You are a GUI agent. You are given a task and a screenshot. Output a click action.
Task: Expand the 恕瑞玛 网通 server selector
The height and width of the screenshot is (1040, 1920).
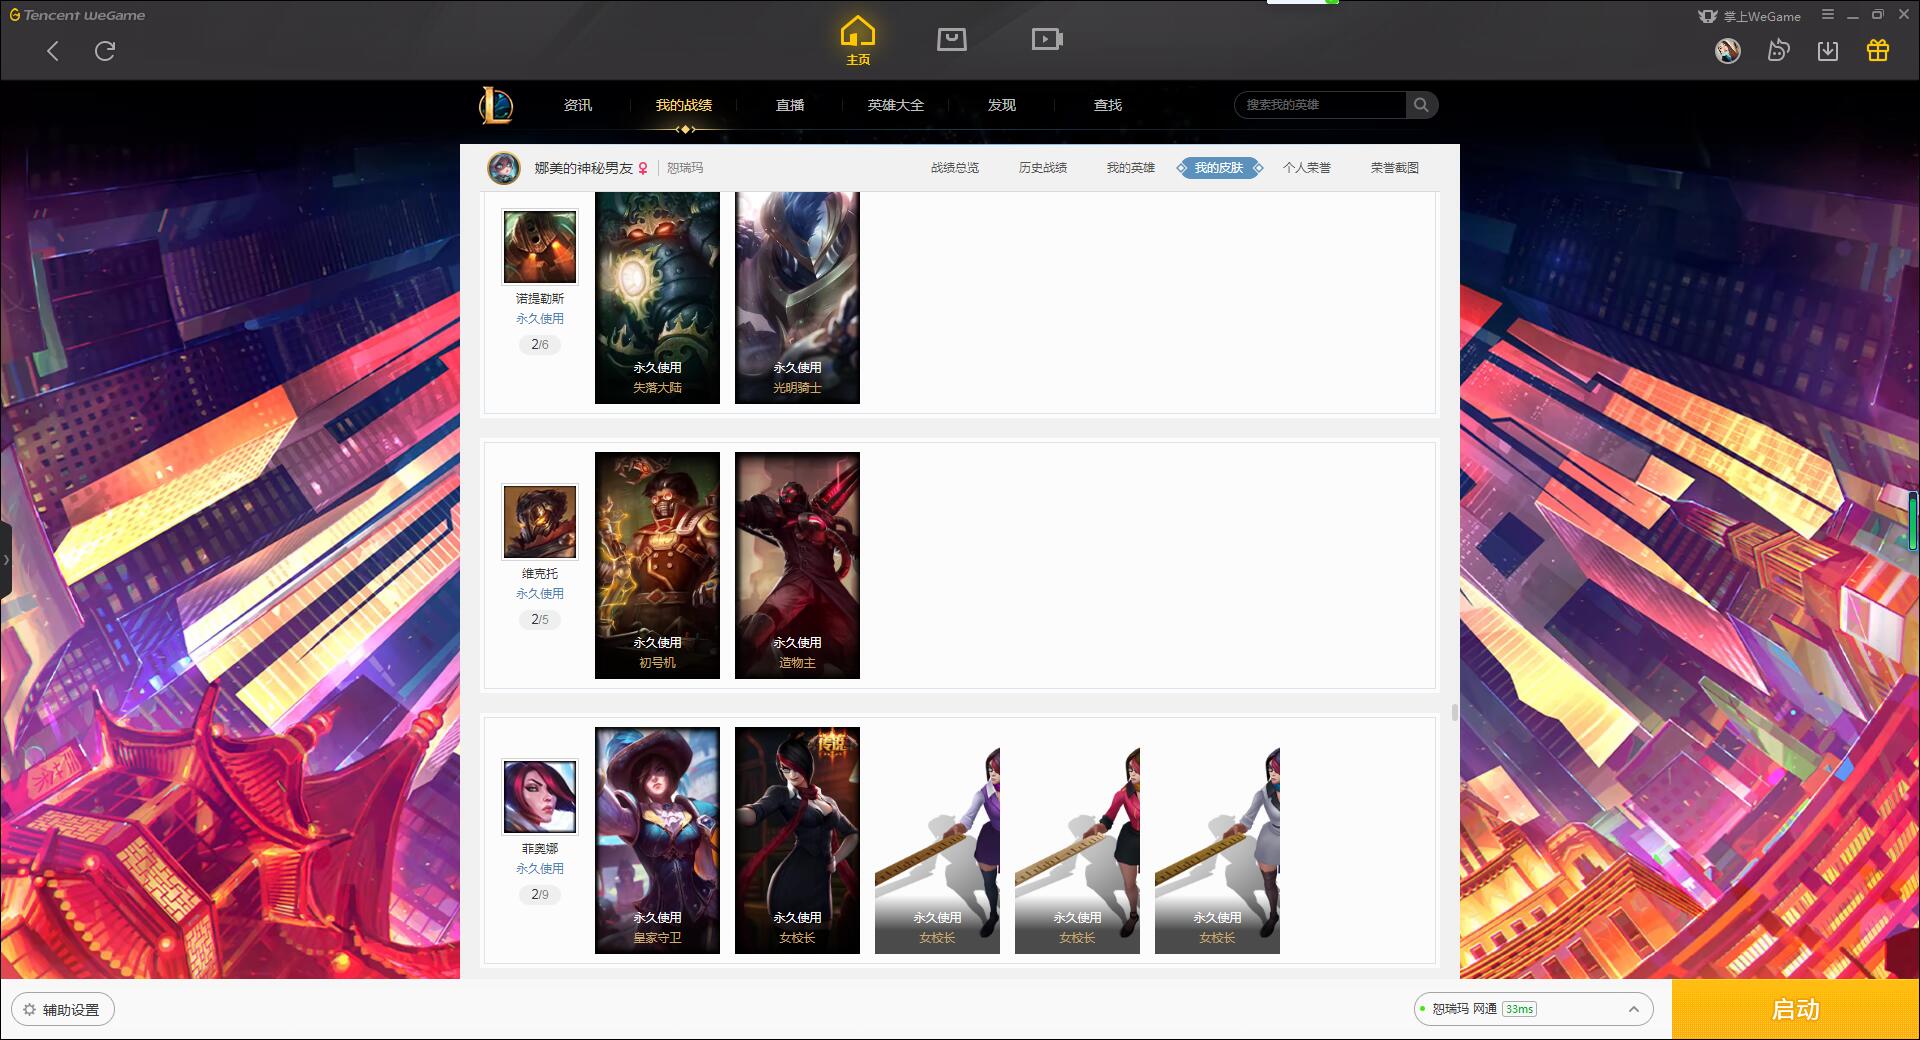click(1532, 1009)
